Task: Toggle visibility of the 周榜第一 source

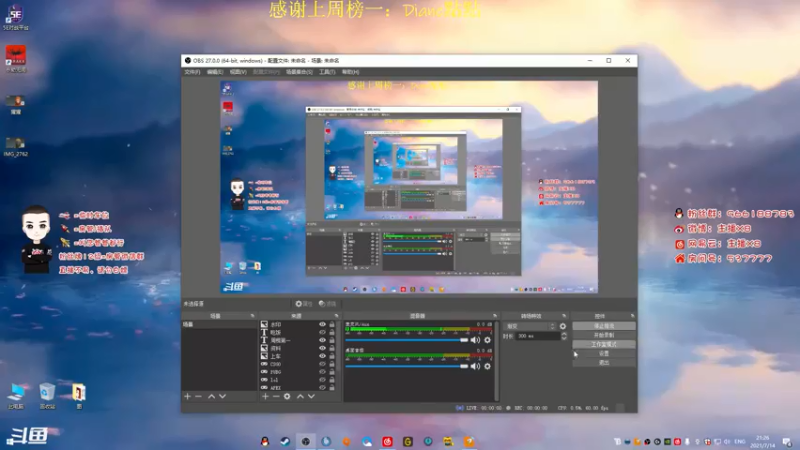Action: click(322, 340)
